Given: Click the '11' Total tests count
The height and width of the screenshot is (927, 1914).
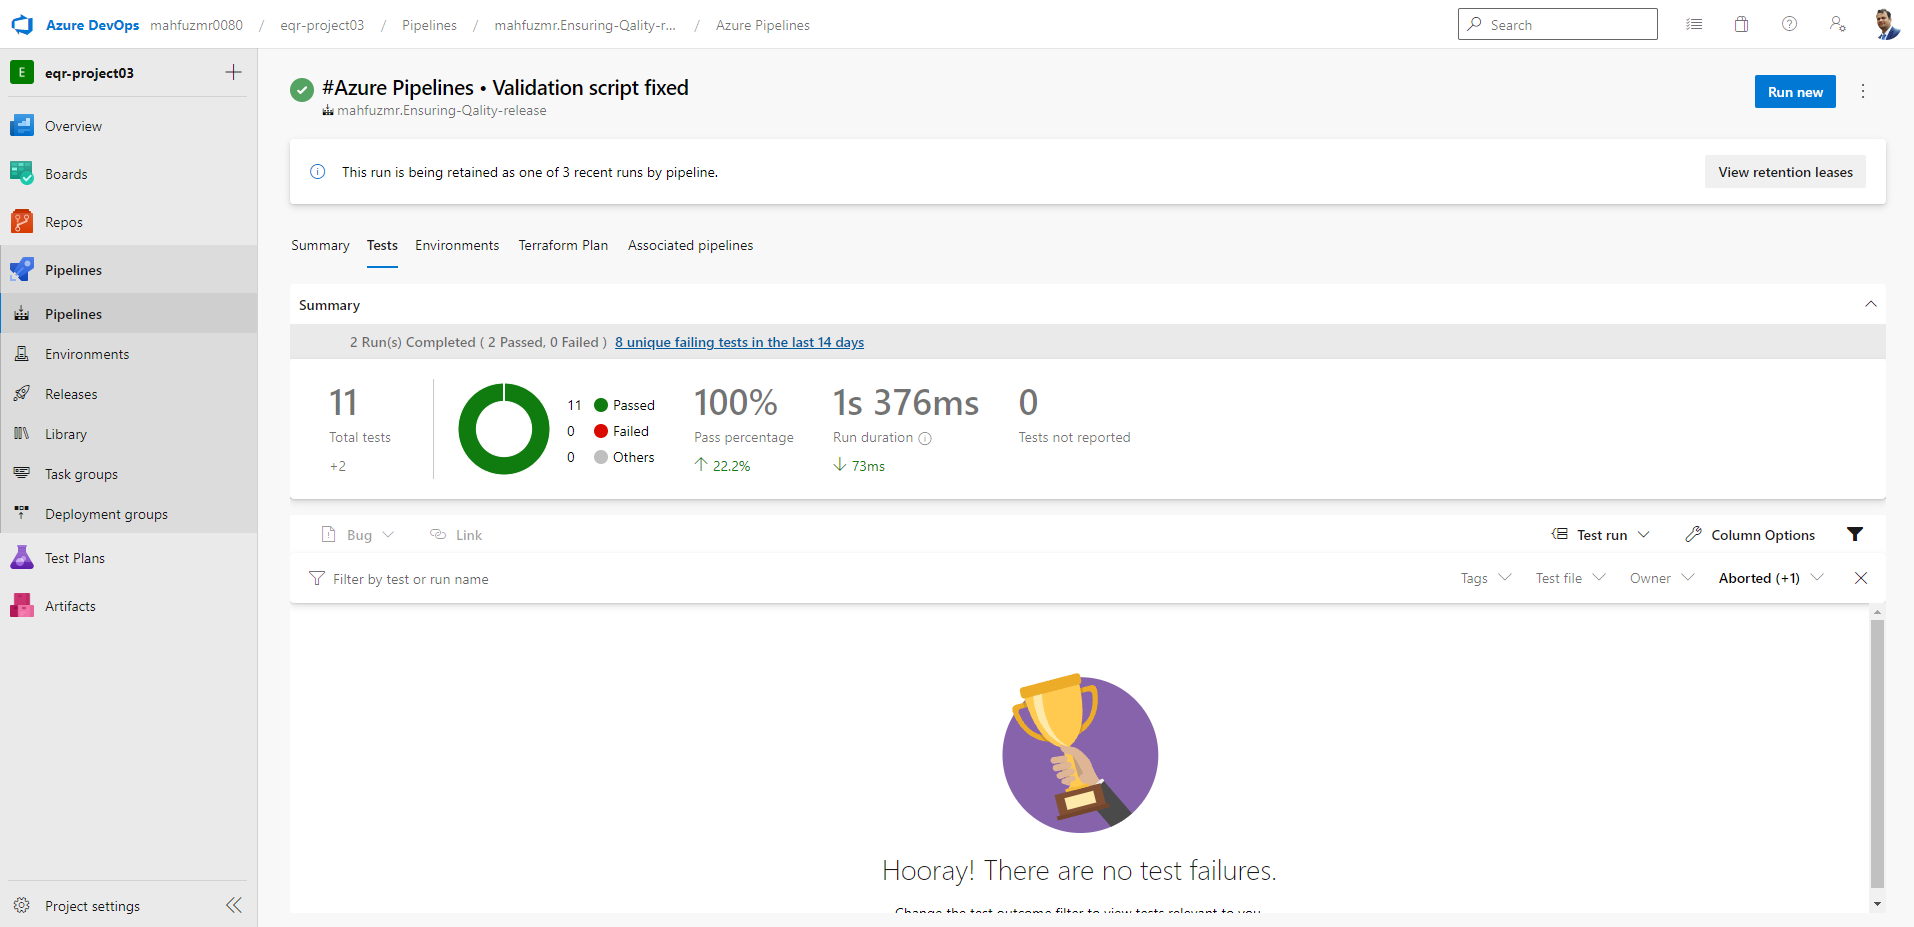Looking at the screenshot, I should (343, 403).
